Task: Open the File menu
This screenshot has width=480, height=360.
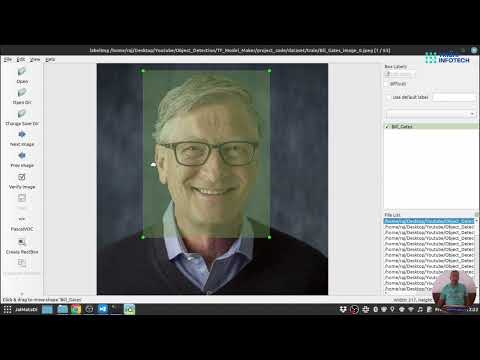Action: click(8, 59)
